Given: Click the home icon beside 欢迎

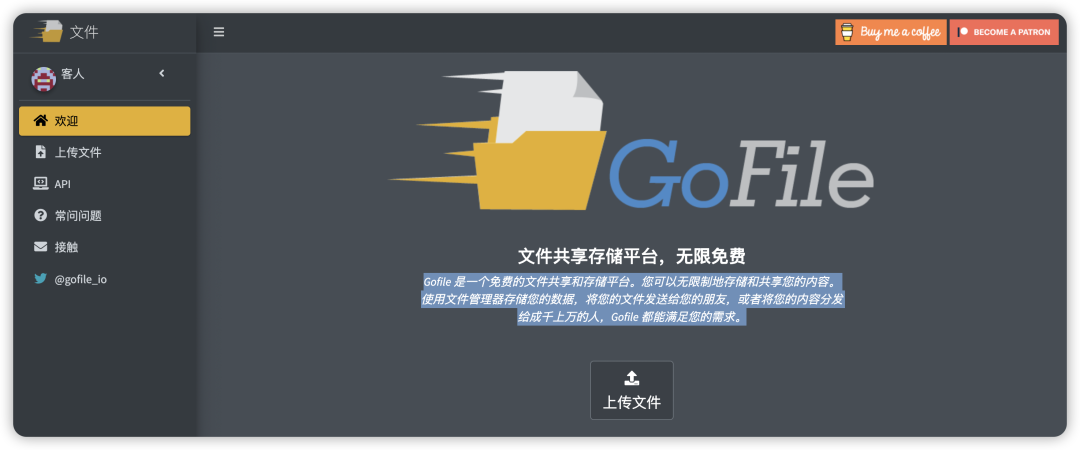Looking at the screenshot, I should pos(40,121).
